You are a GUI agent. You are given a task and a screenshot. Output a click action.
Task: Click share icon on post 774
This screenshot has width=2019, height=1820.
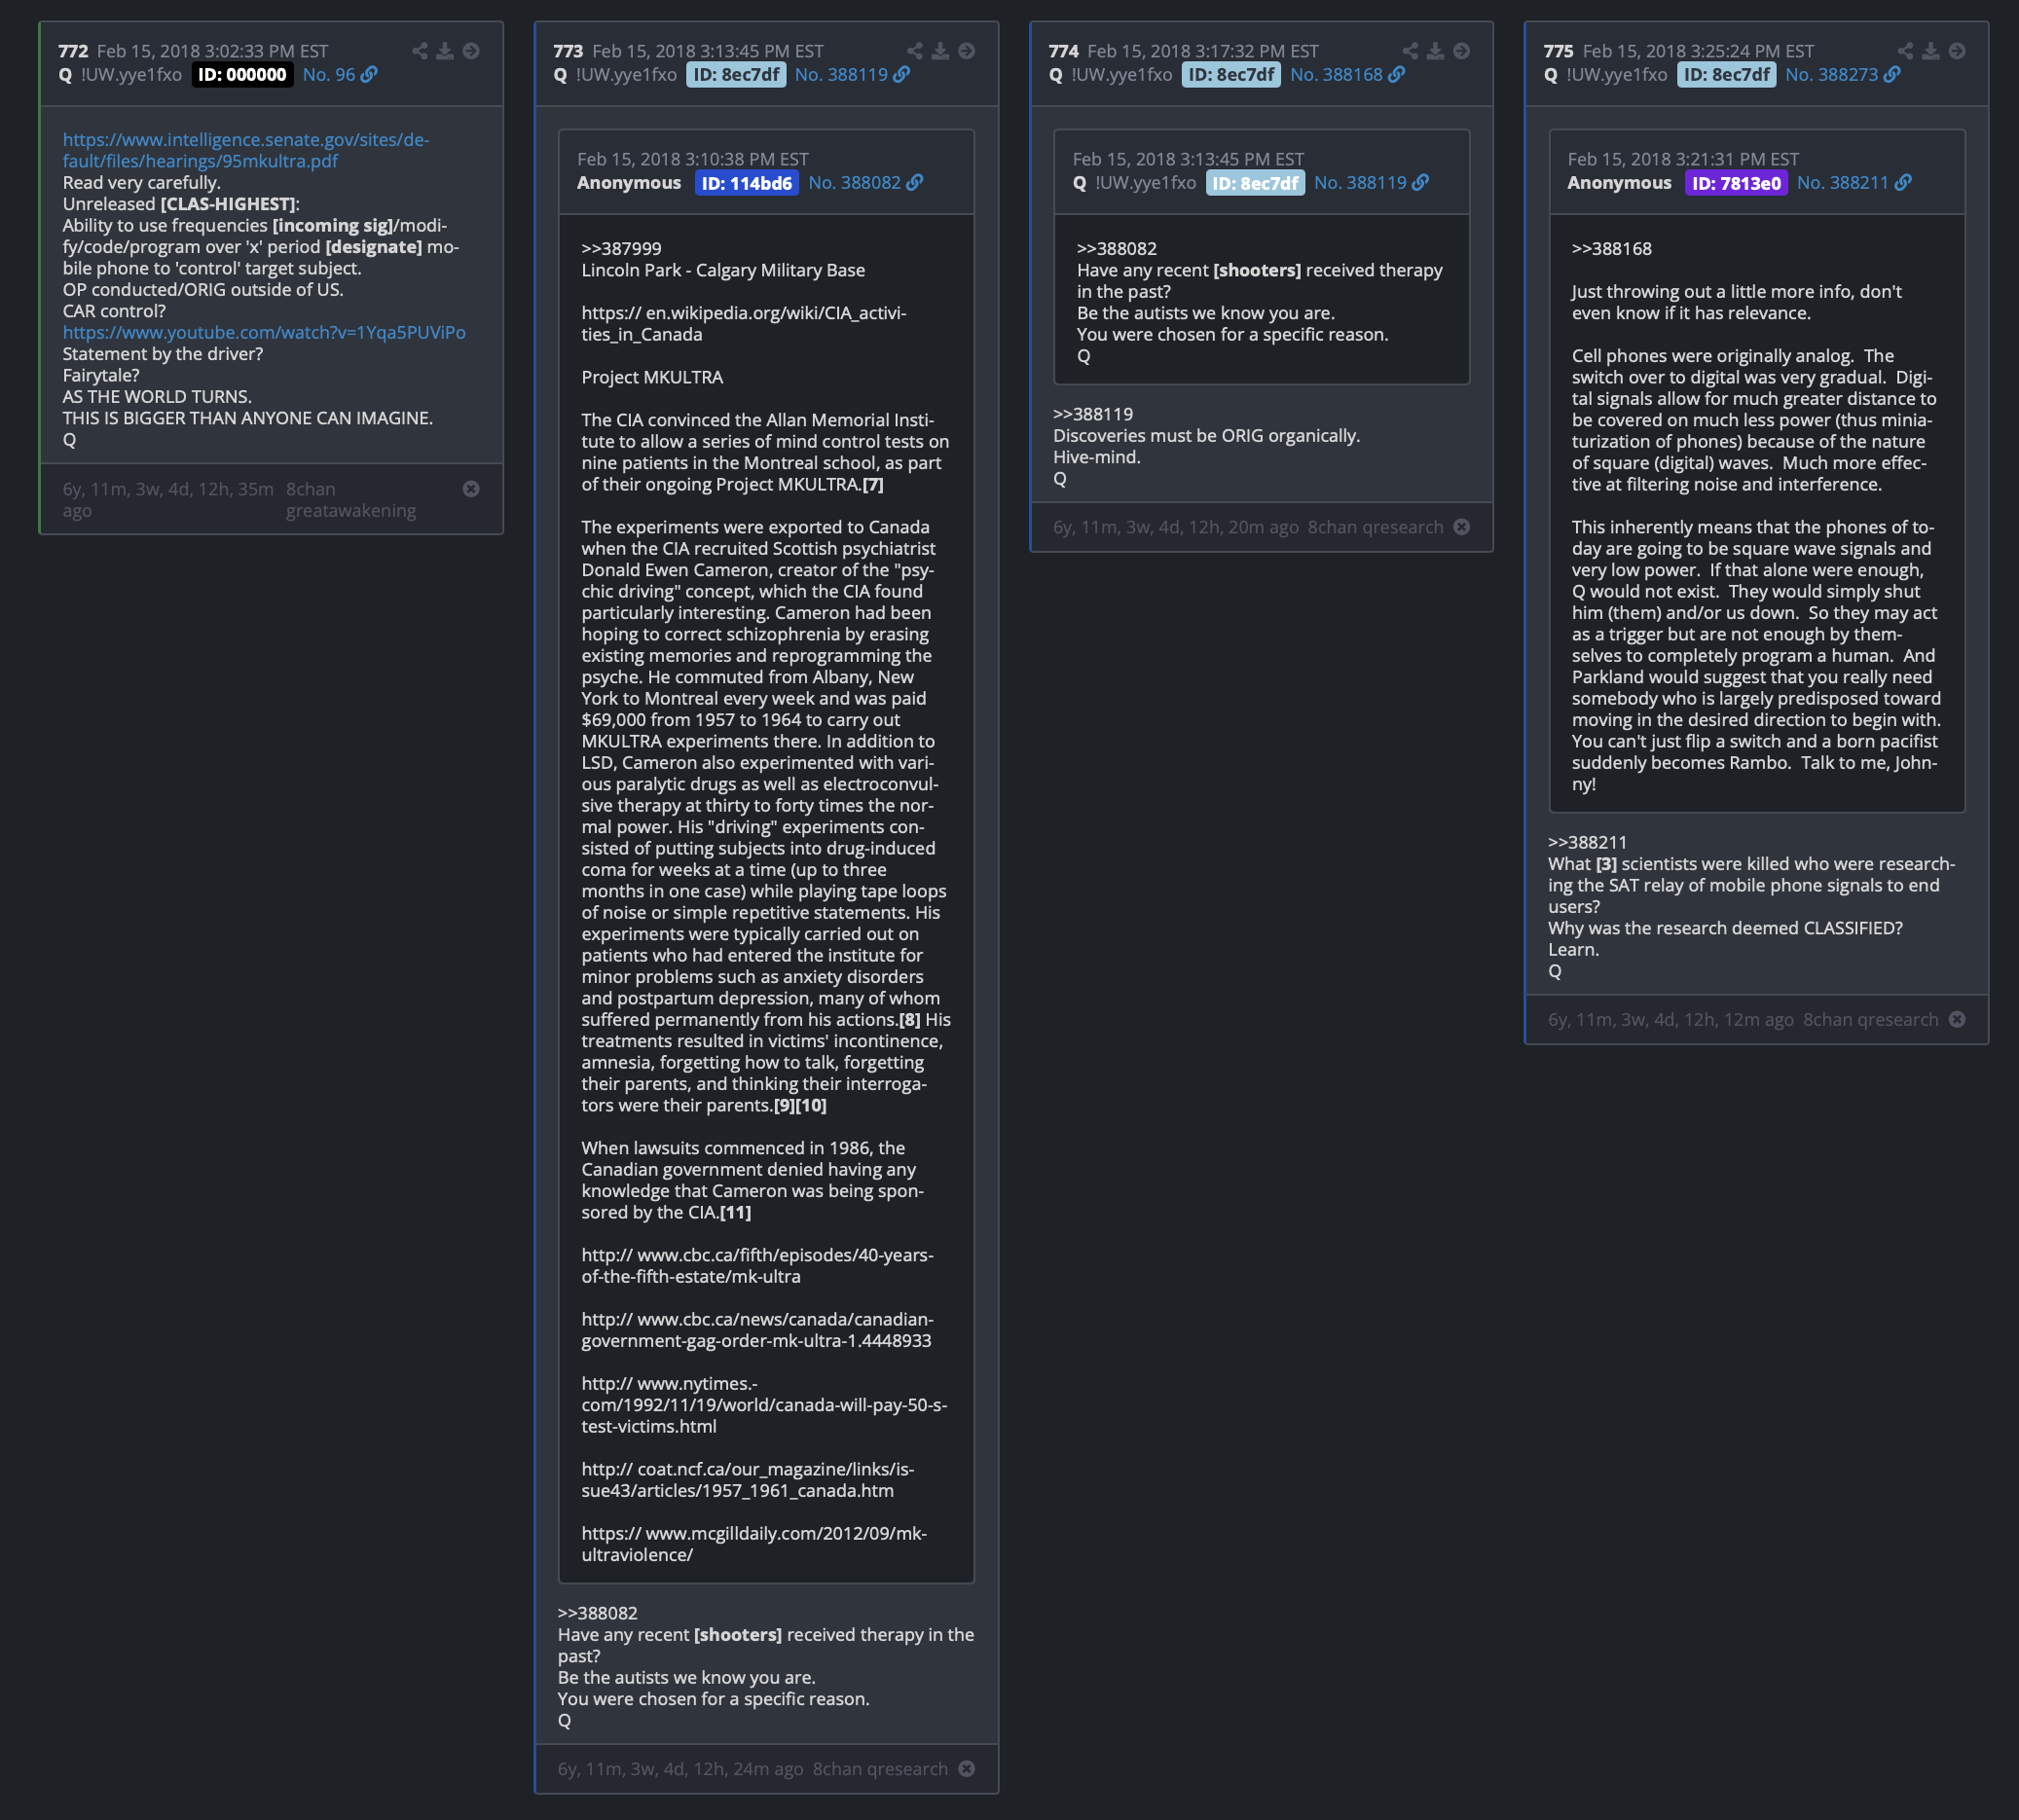pos(1410,51)
